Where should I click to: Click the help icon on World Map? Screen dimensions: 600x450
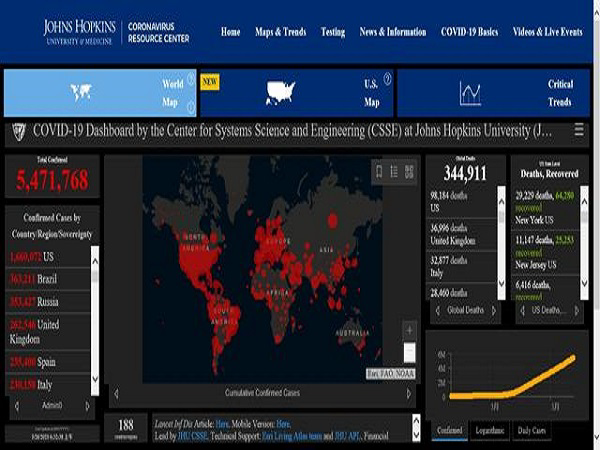191,78
